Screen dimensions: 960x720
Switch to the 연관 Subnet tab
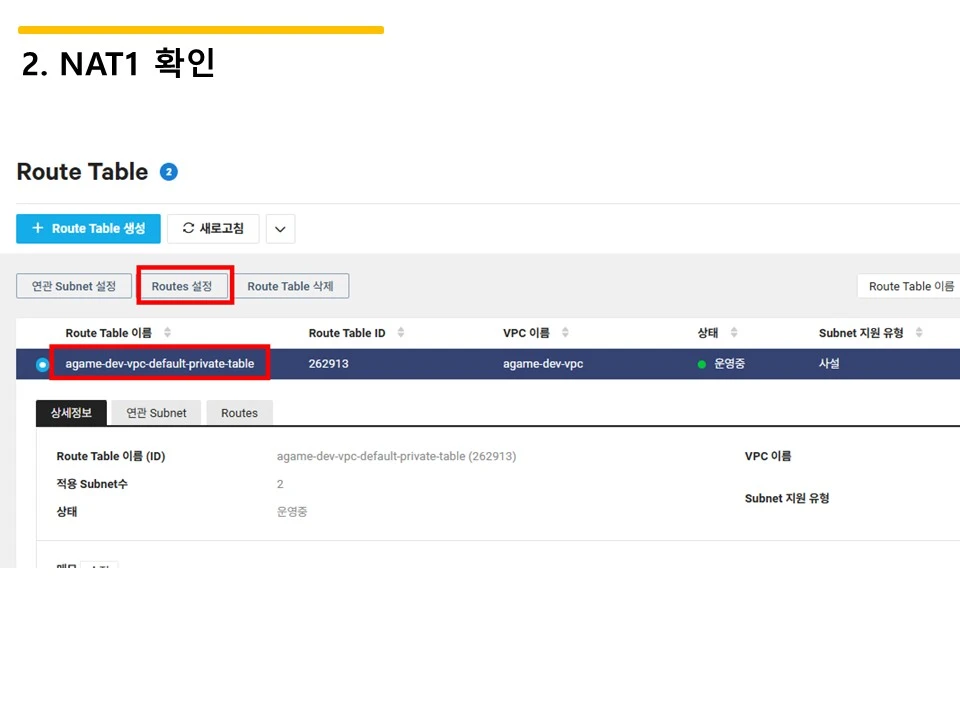[x=156, y=412]
